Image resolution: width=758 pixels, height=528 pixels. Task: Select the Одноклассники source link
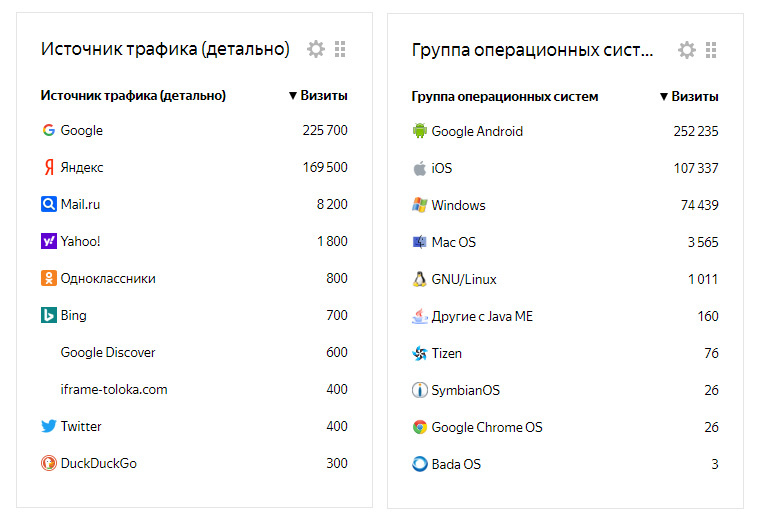click(108, 278)
